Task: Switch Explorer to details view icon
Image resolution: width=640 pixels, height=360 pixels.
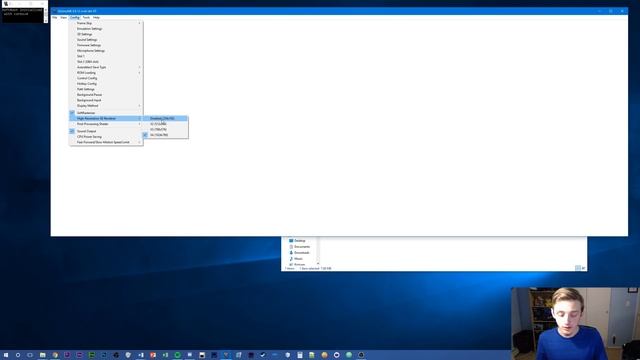Action: [x=578, y=268]
